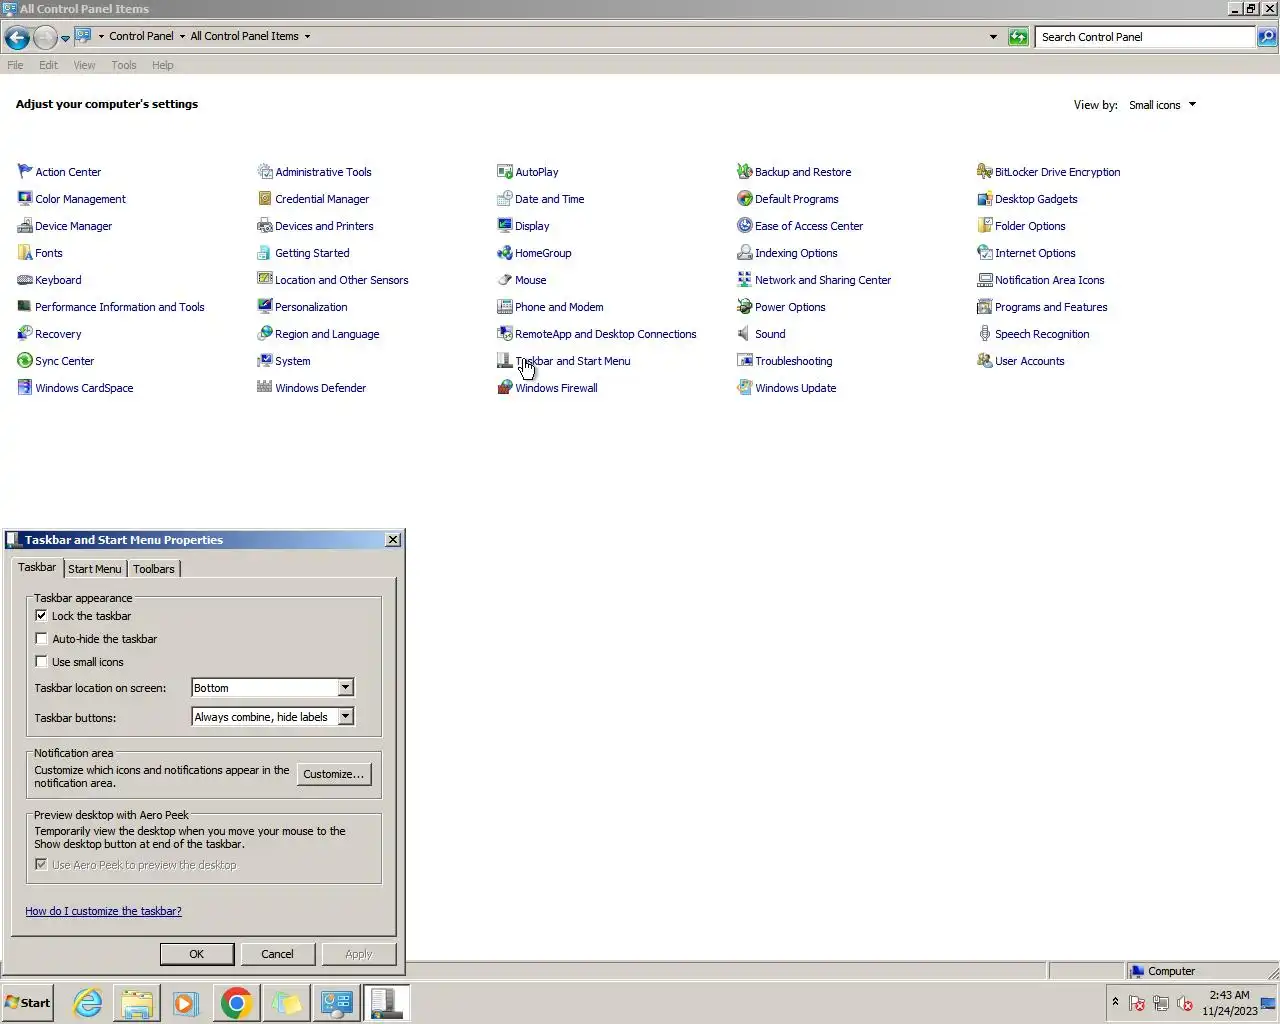1280x1024 pixels.
Task: Launch Internet Explorer from taskbar
Action: tap(88, 1003)
